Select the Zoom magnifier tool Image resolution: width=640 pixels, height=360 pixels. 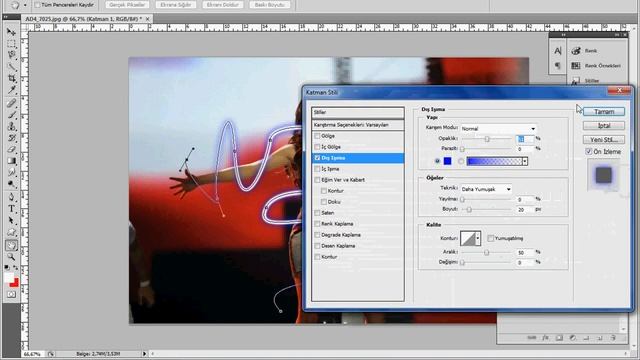(x=11, y=257)
